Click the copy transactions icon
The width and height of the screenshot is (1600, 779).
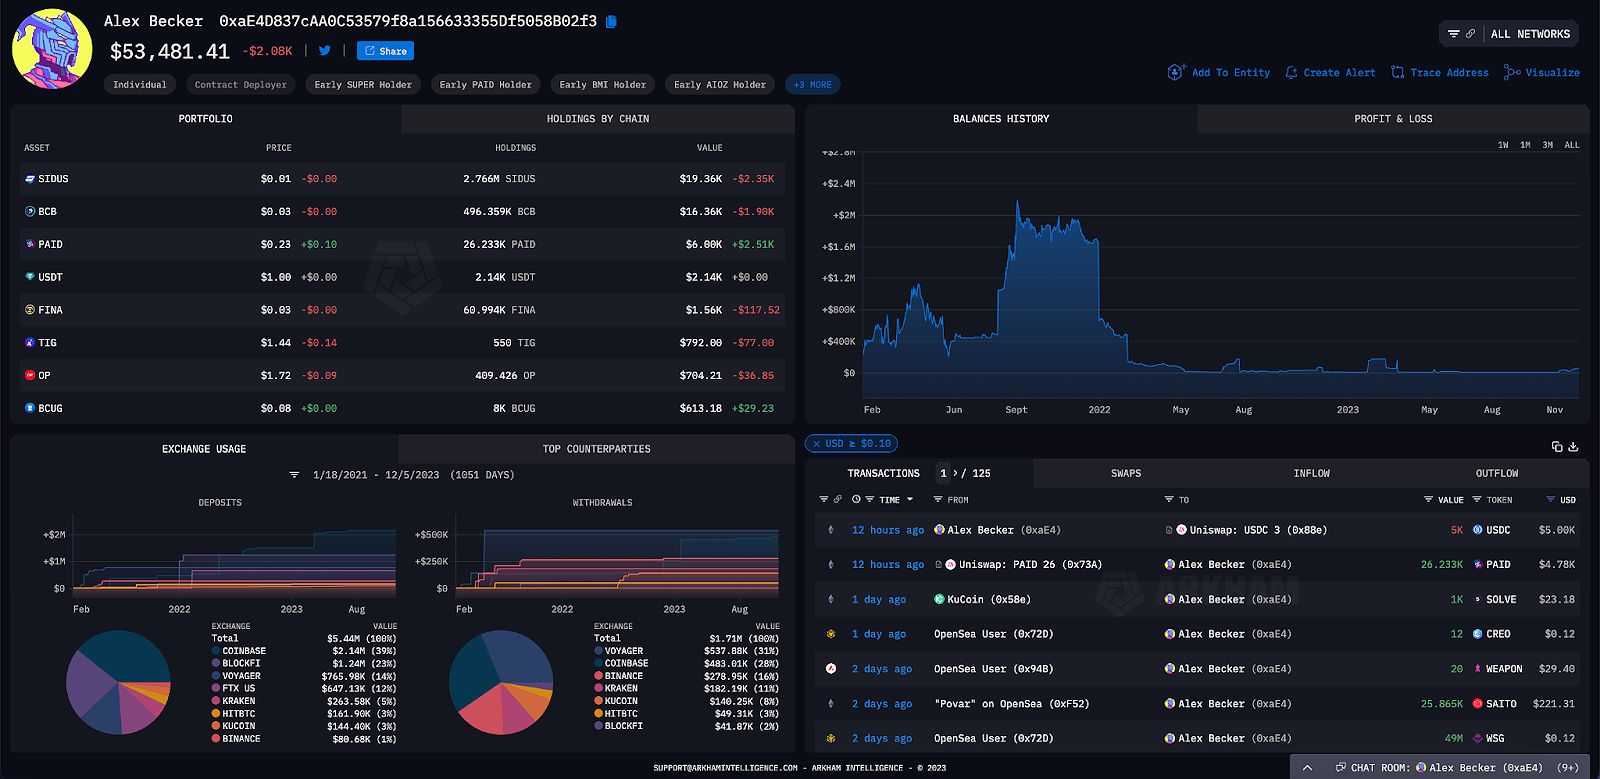pos(1557,446)
